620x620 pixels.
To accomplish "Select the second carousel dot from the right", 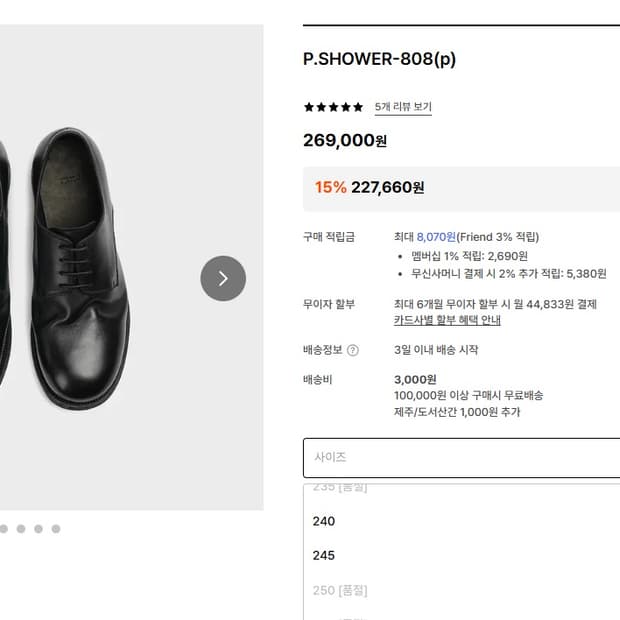I will 38,528.
